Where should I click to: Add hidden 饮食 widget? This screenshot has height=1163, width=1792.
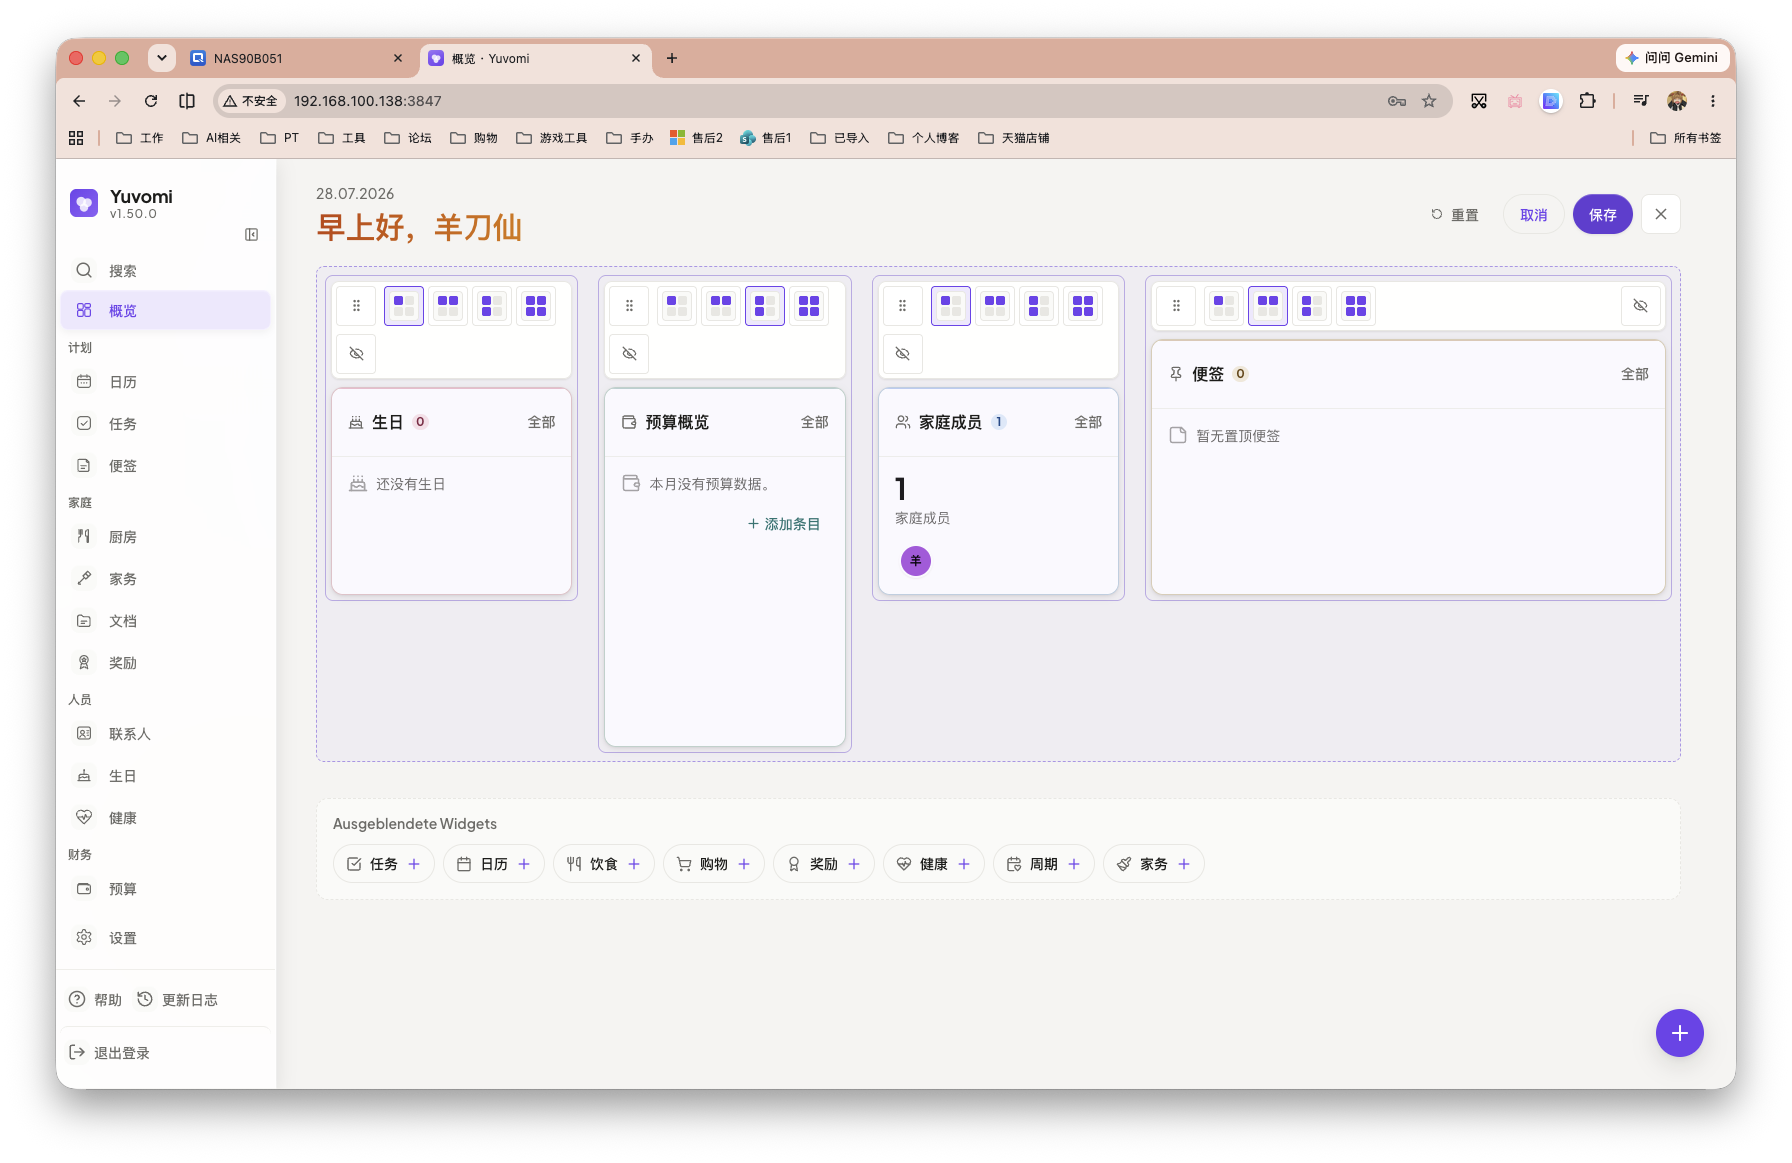pos(604,864)
